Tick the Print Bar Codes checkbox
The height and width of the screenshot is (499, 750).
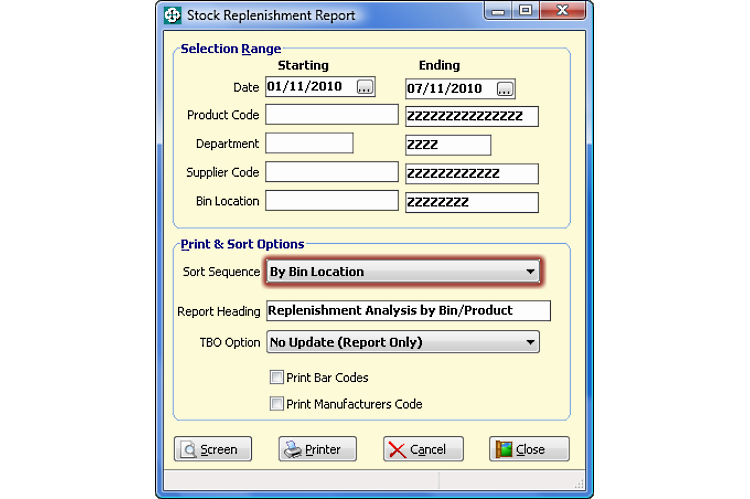click(x=276, y=377)
